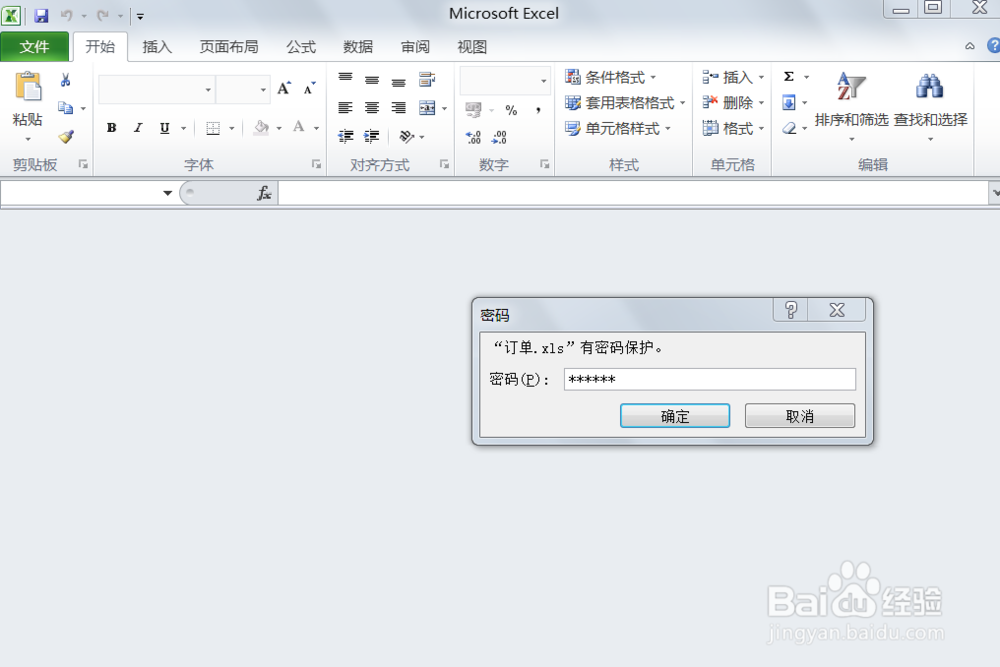Image resolution: width=1000 pixels, height=667 pixels.
Task: Click the formula bar input
Action: pos(633,193)
